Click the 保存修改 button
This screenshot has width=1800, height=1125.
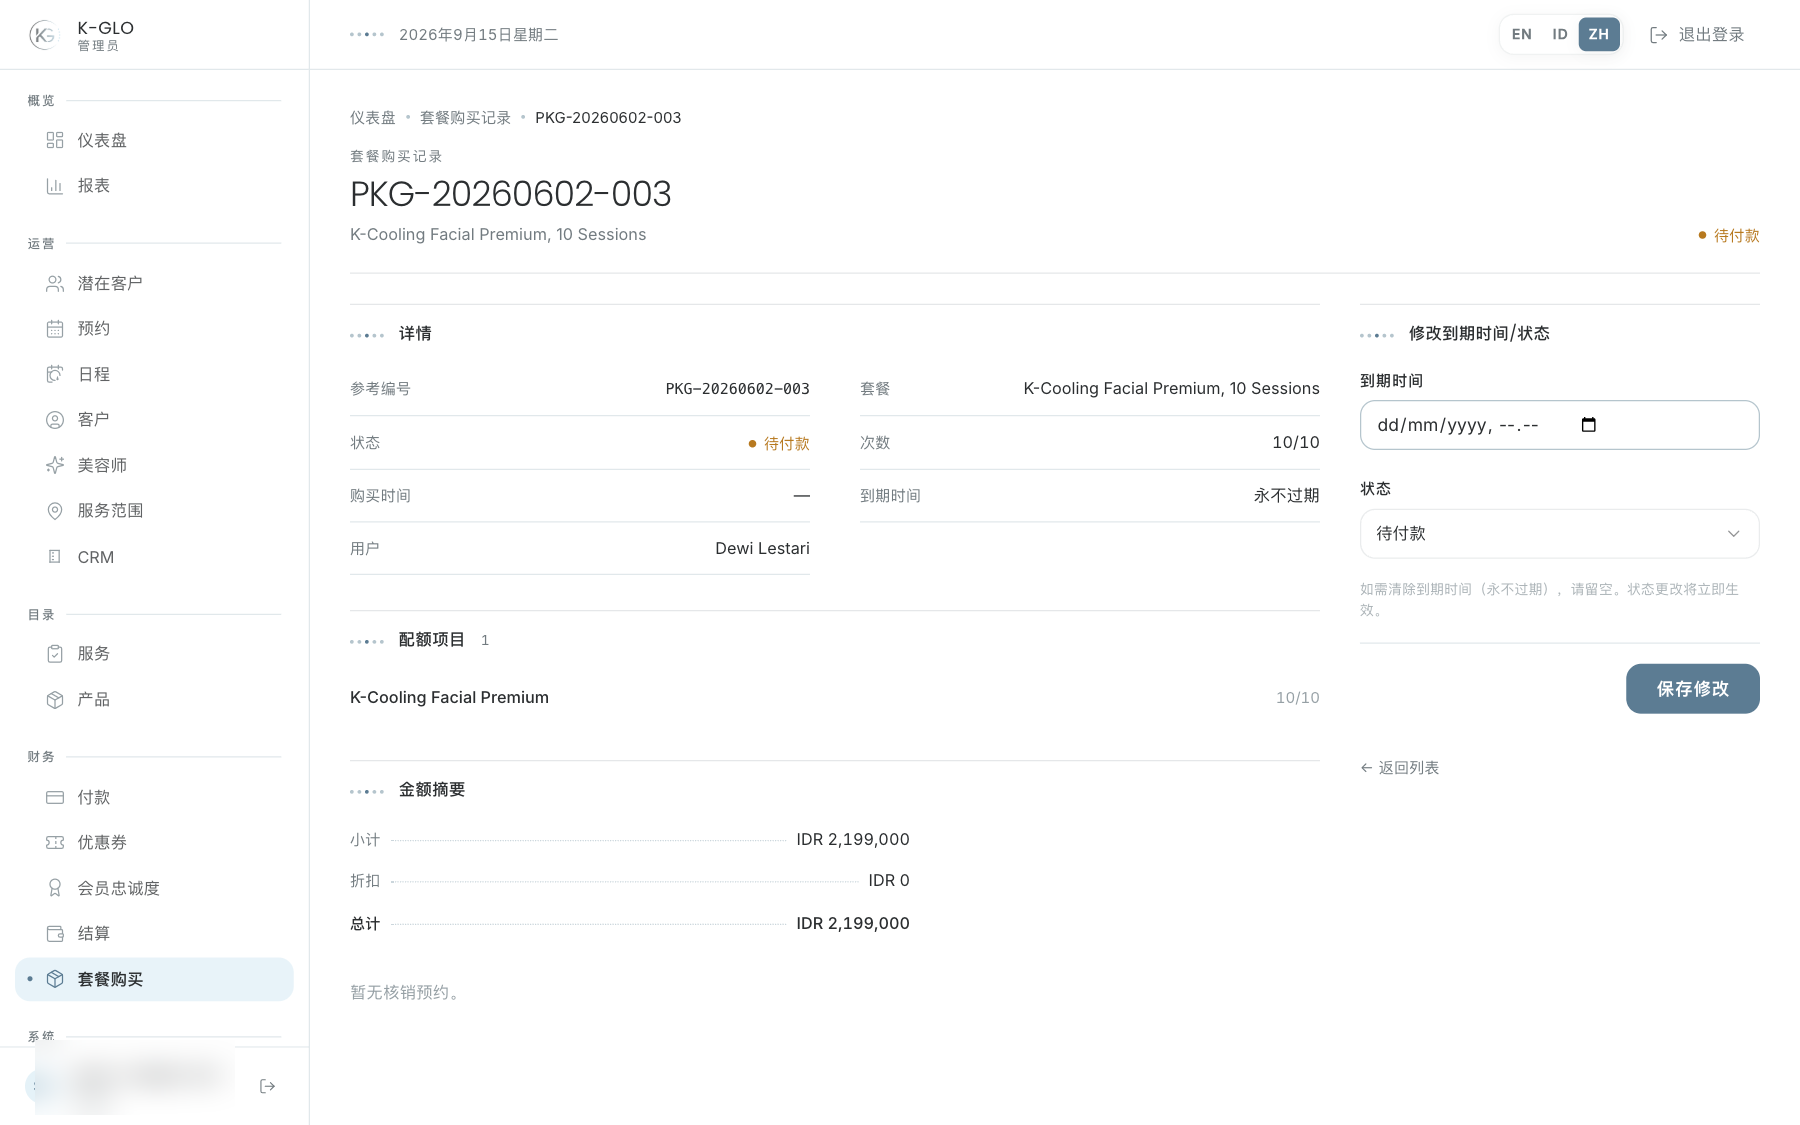[x=1692, y=689]
